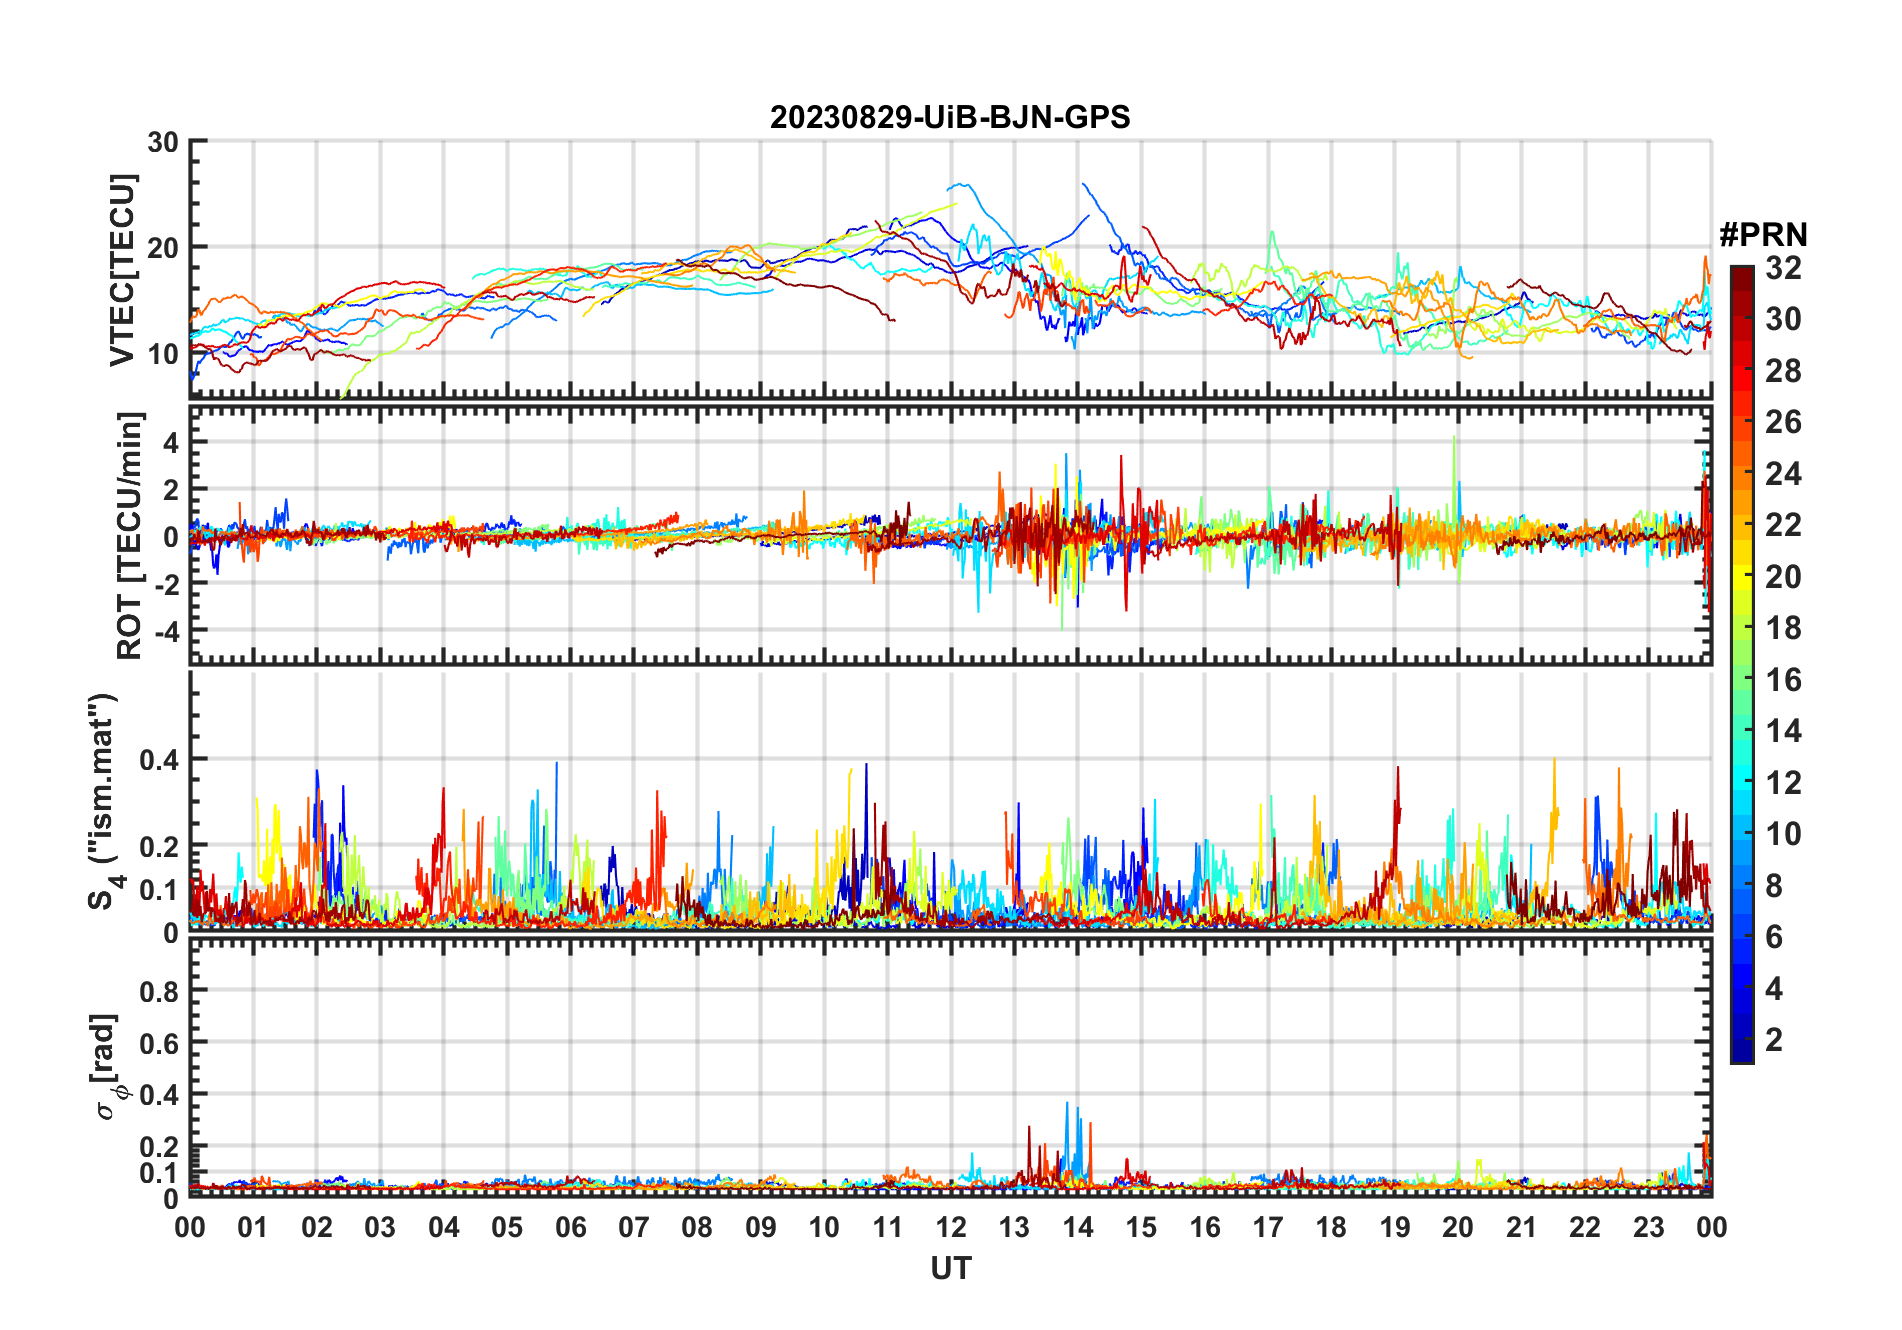The width and height of the screenshot is (1902, 1330).
Task: Select hour 12 on the UT axis
Action: tap(950, 1227)
